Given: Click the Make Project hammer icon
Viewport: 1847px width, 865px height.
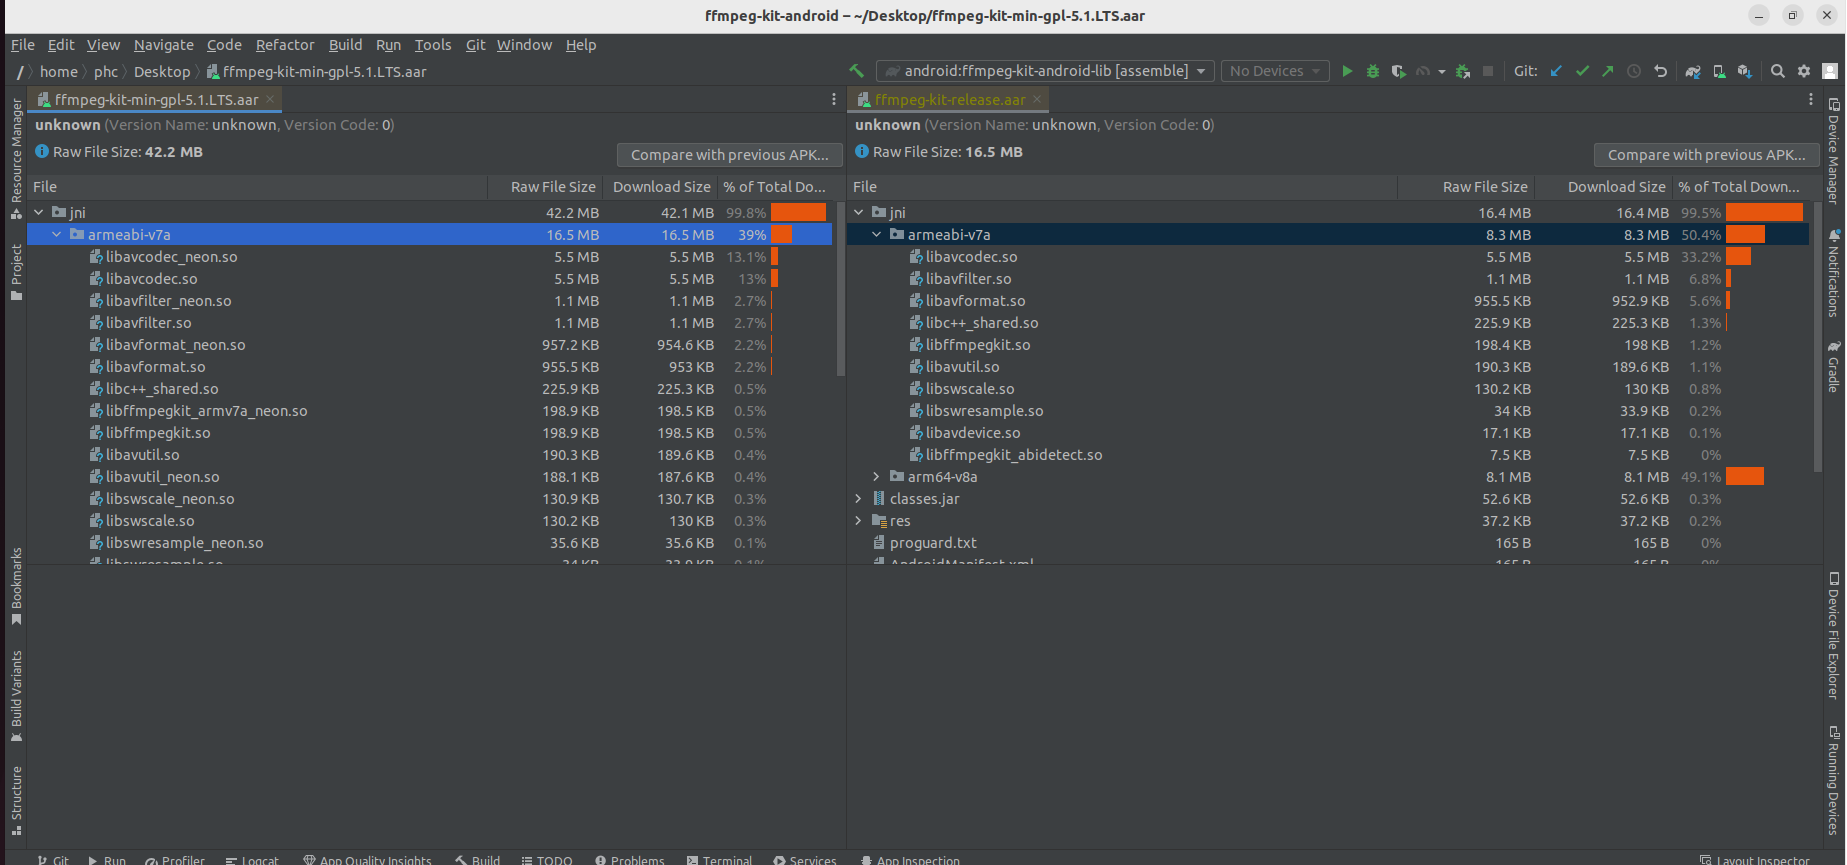Looking at the screenshot, I should coord(856,71).
